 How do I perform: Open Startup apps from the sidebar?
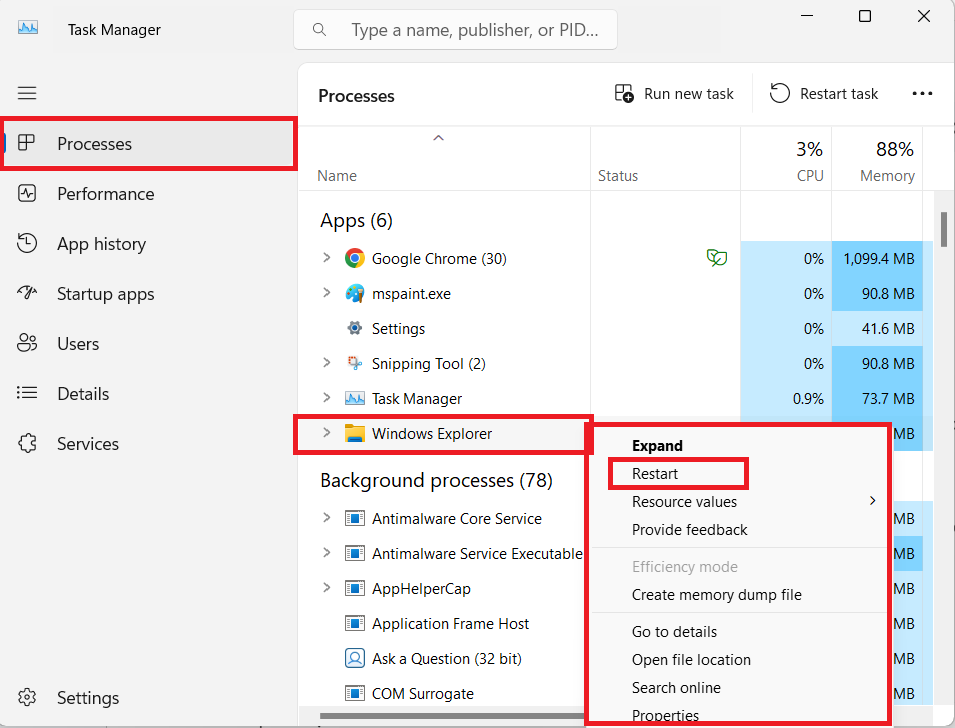click(x=27, y=293)
